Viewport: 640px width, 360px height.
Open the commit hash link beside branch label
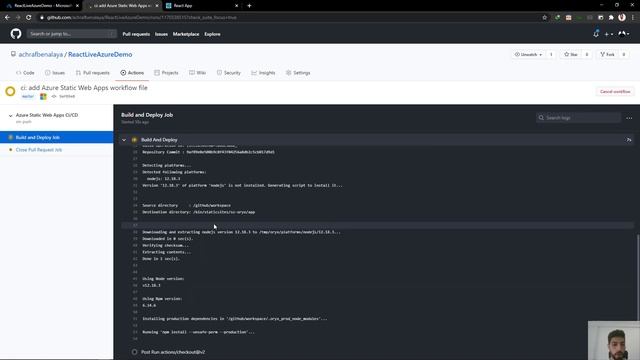[67, 96]
